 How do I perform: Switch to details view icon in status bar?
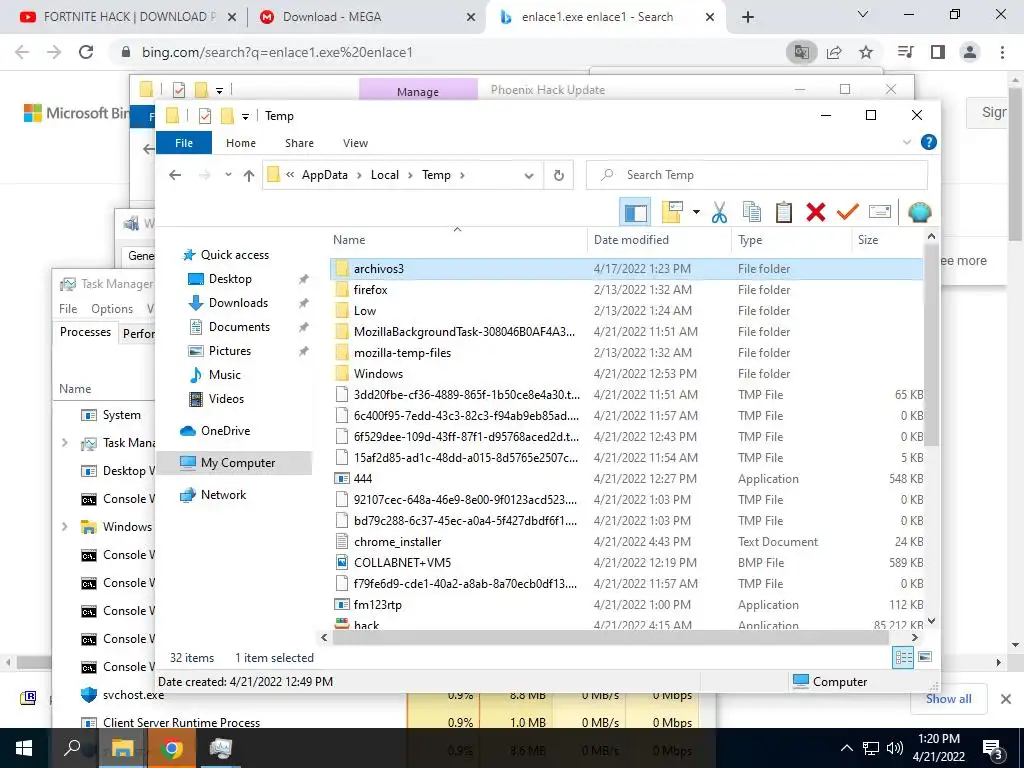(904, 658)
